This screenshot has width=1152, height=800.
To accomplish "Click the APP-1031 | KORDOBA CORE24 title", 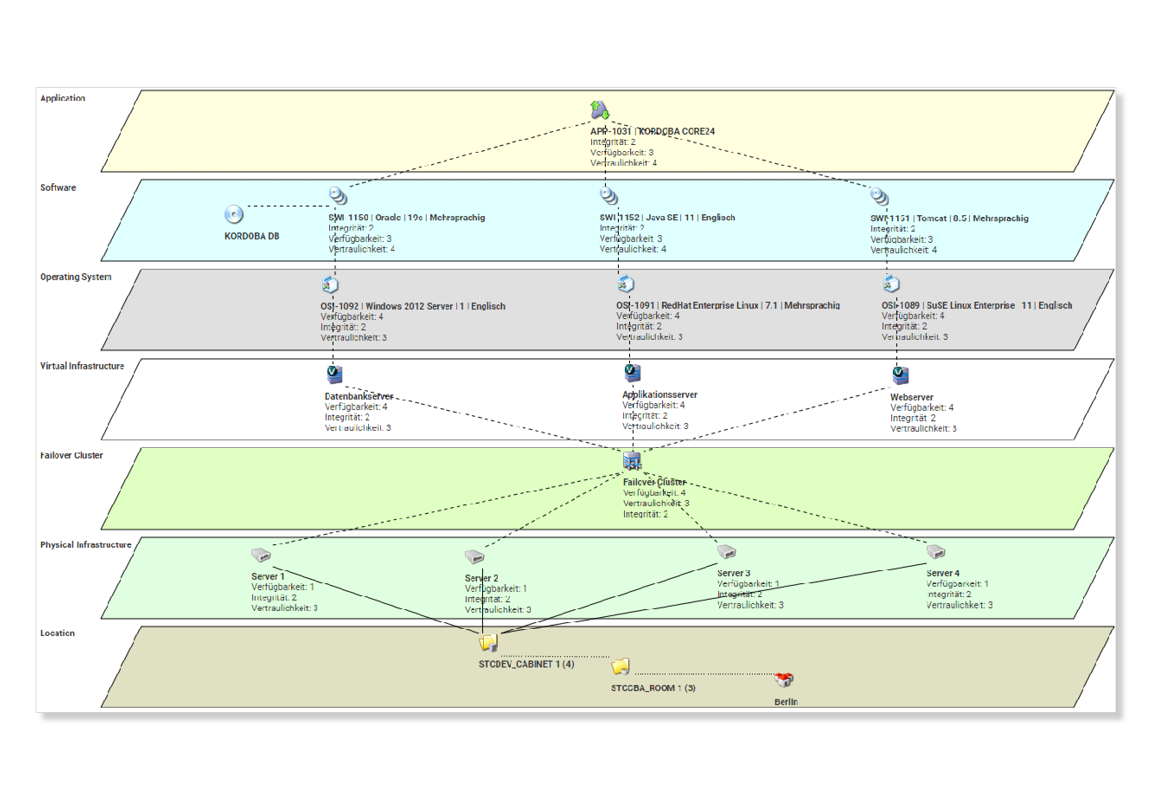I will pyautogui.click(x=652, y=131).
